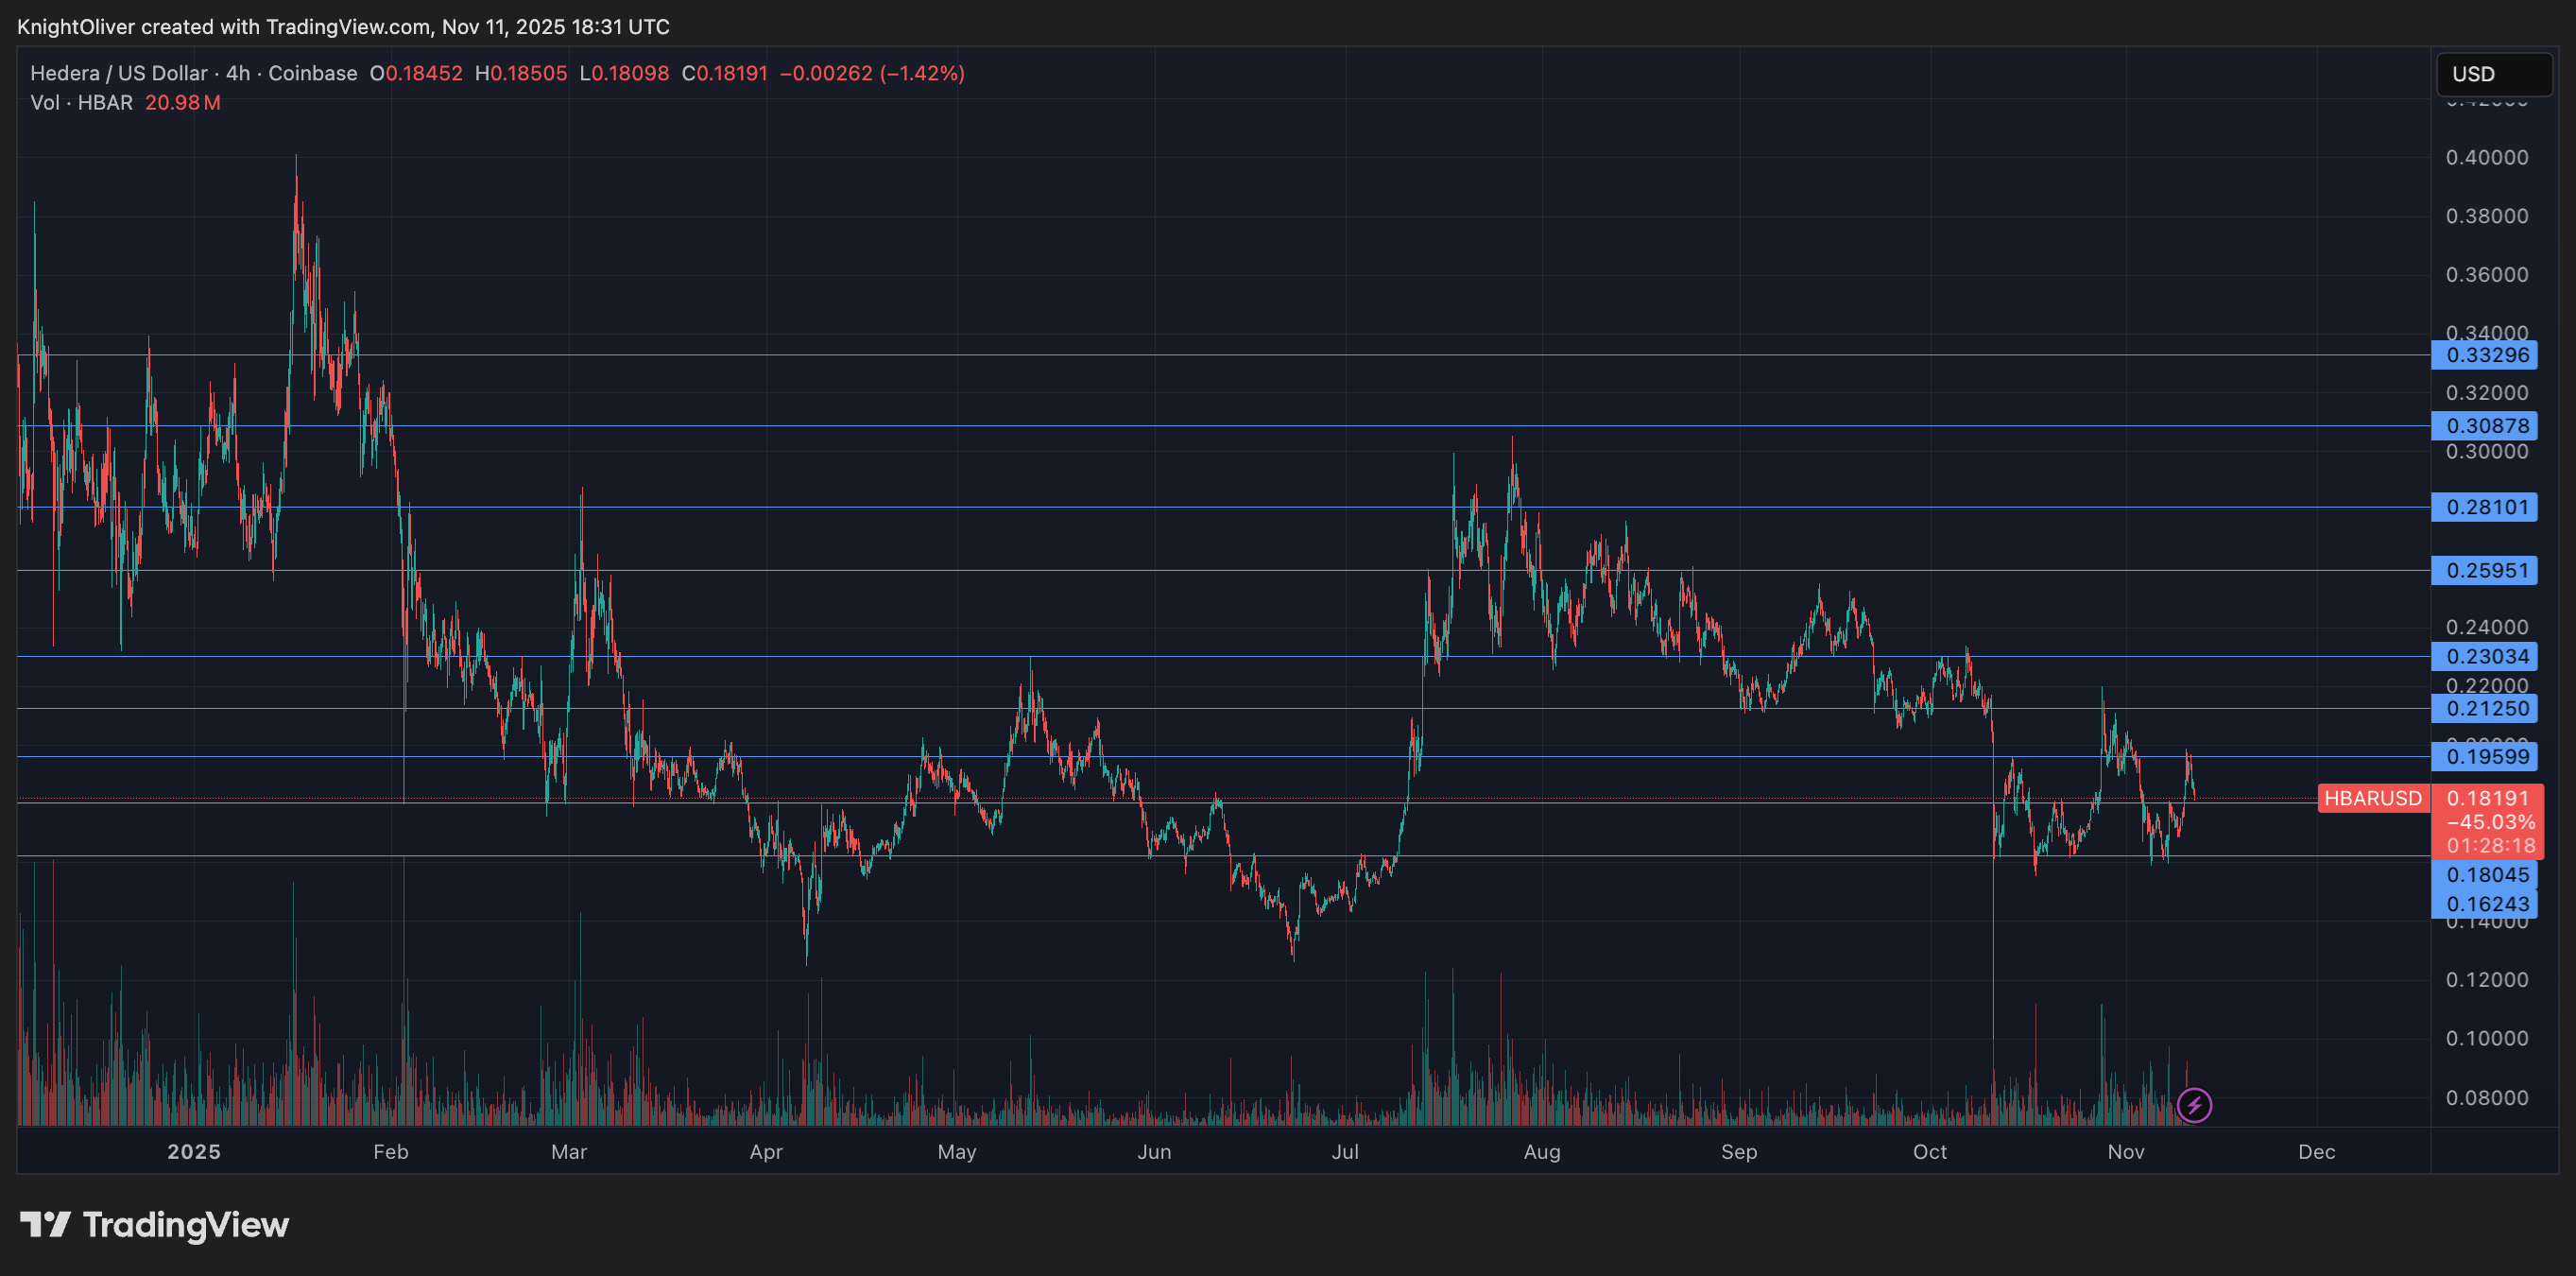Select the 0.16243 horizontal line price tag

[x=2485, y=904]
